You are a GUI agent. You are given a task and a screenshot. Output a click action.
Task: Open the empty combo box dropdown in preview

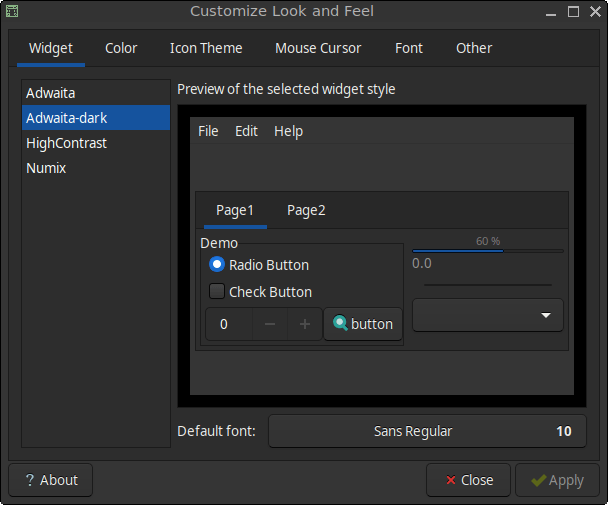(487, 315)
